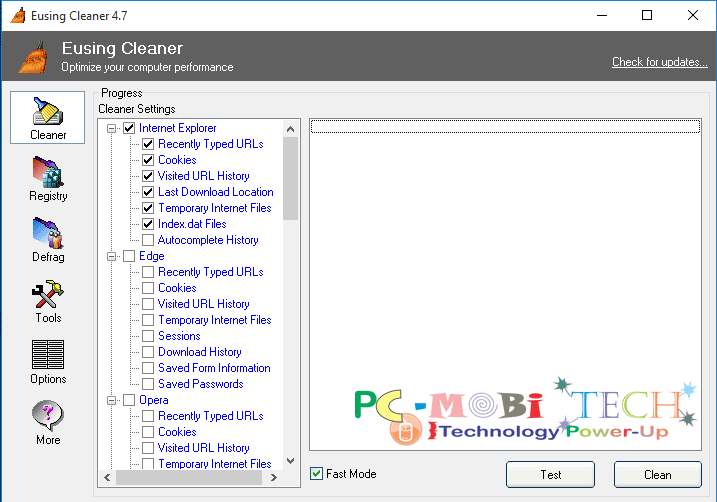
Task: Select the Last Download Location label
Action: (215, 192)
